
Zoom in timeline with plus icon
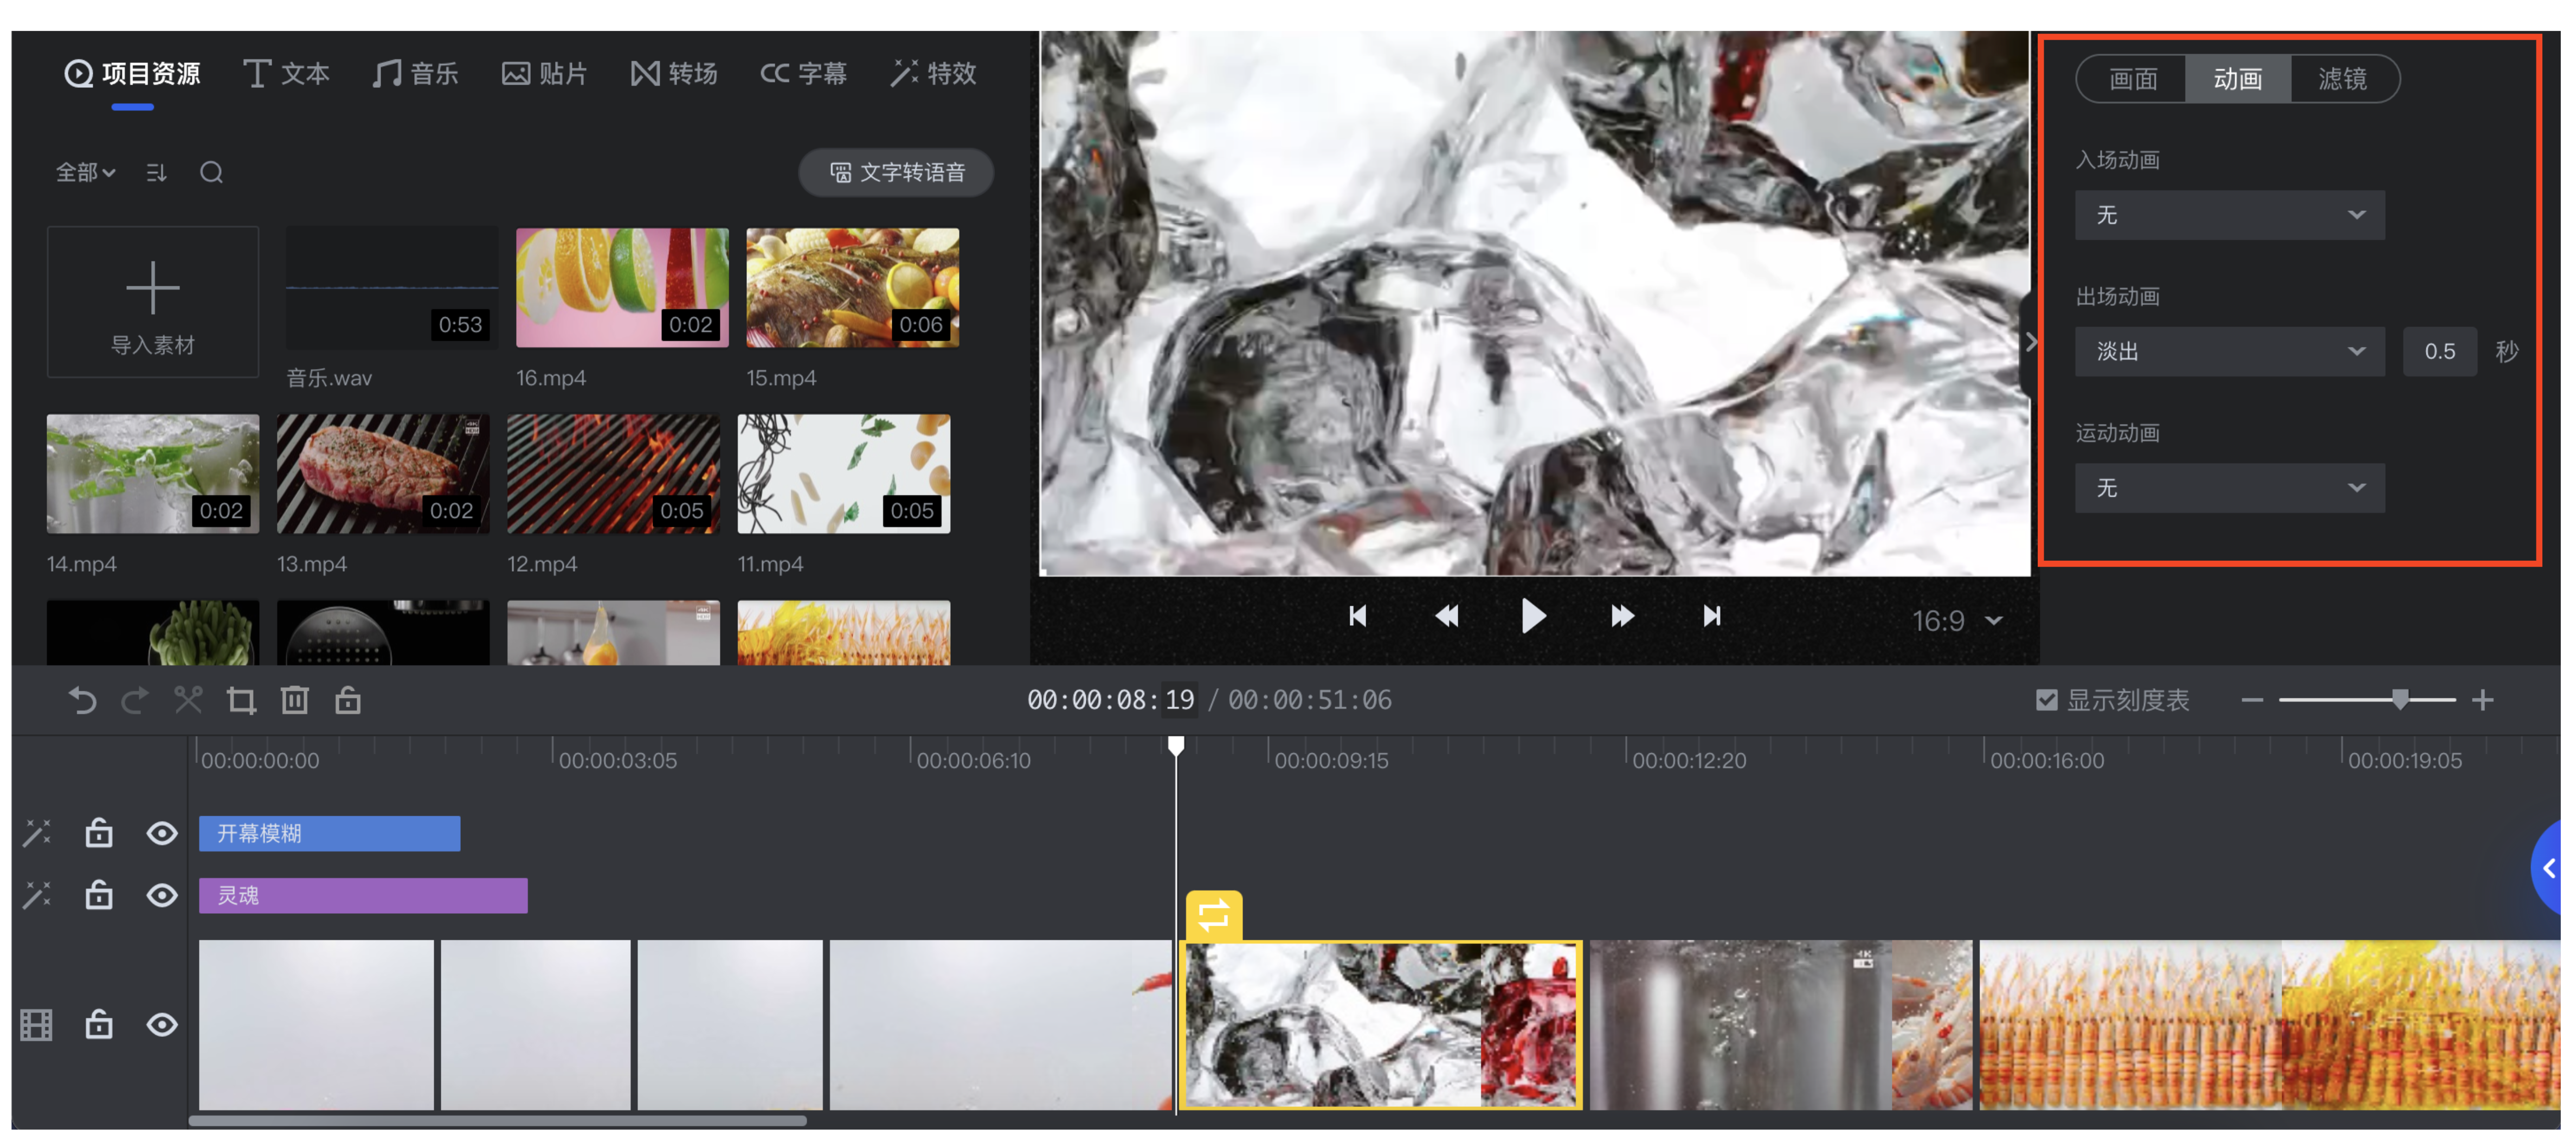(x=2482, y=700)
